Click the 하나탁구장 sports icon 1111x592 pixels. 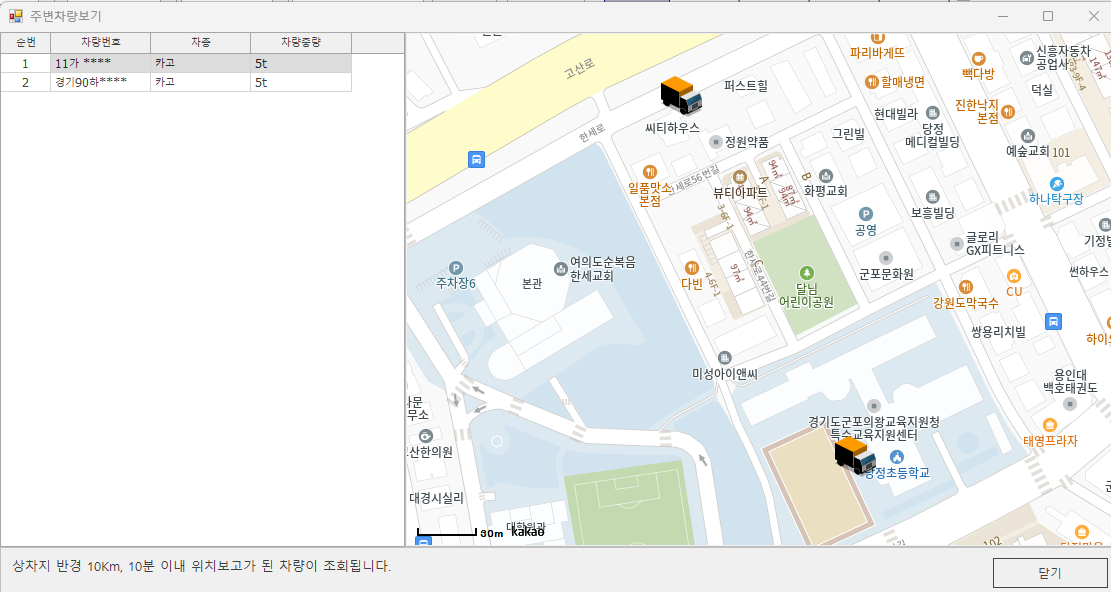coord(1057,184)
